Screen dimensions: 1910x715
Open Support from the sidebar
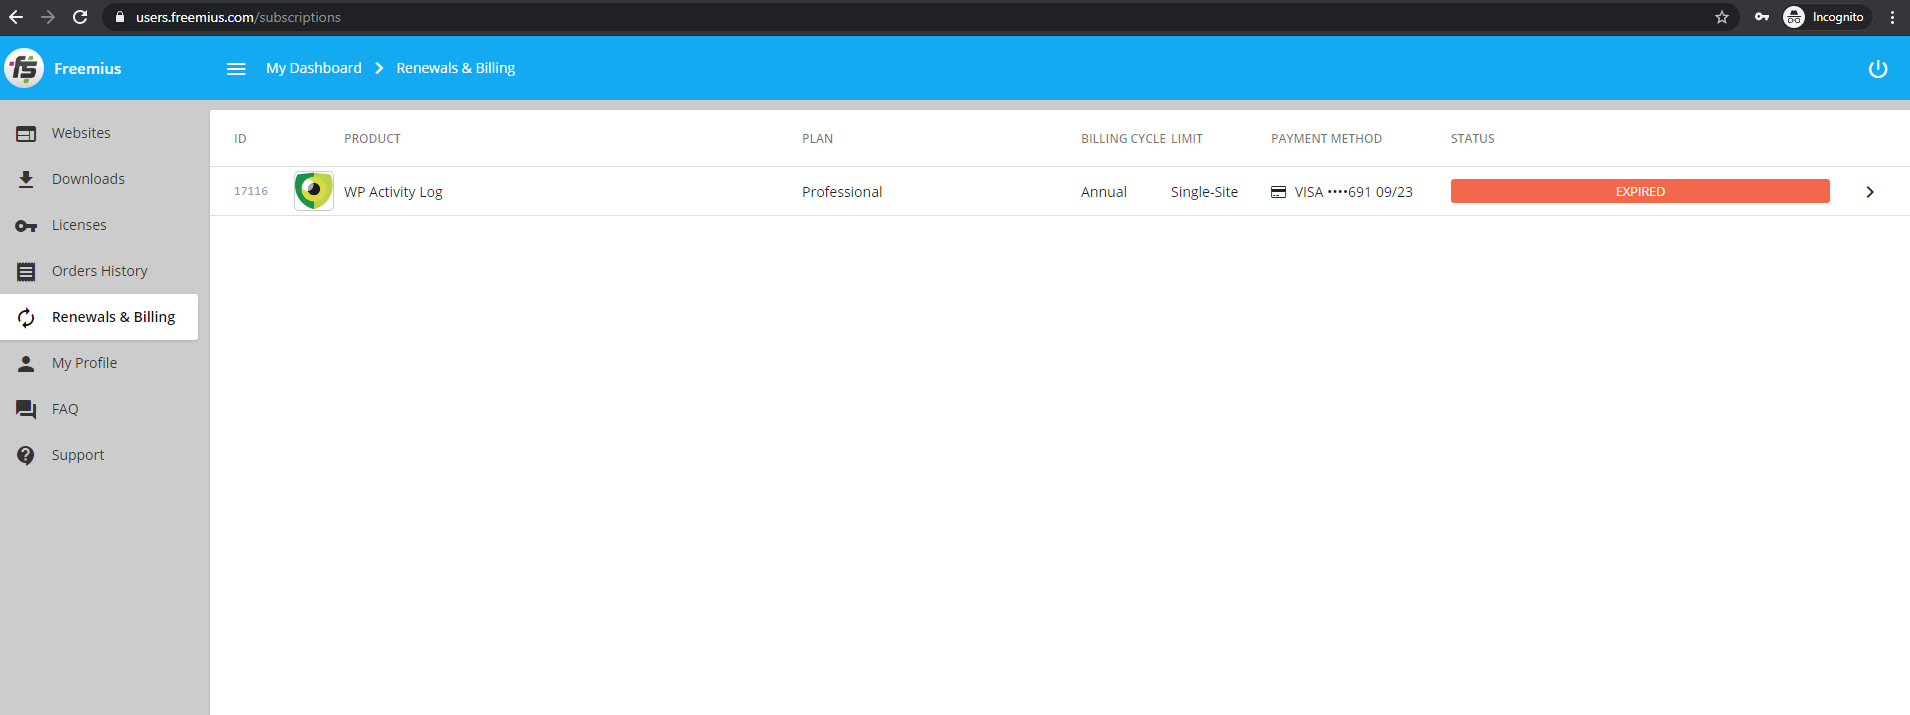(99, 455)
